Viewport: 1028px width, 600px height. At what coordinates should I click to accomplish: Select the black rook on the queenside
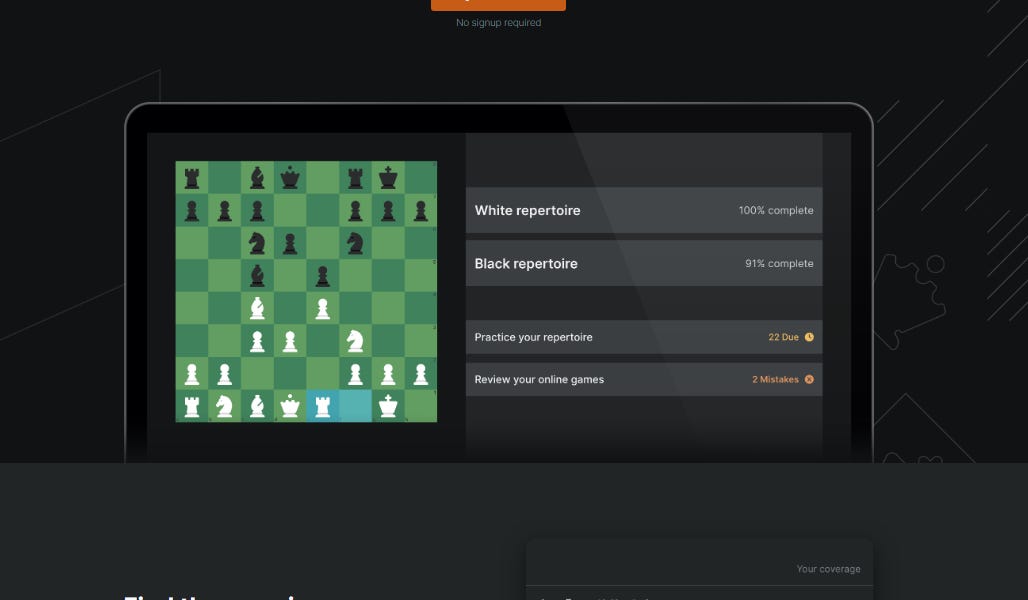190,177
